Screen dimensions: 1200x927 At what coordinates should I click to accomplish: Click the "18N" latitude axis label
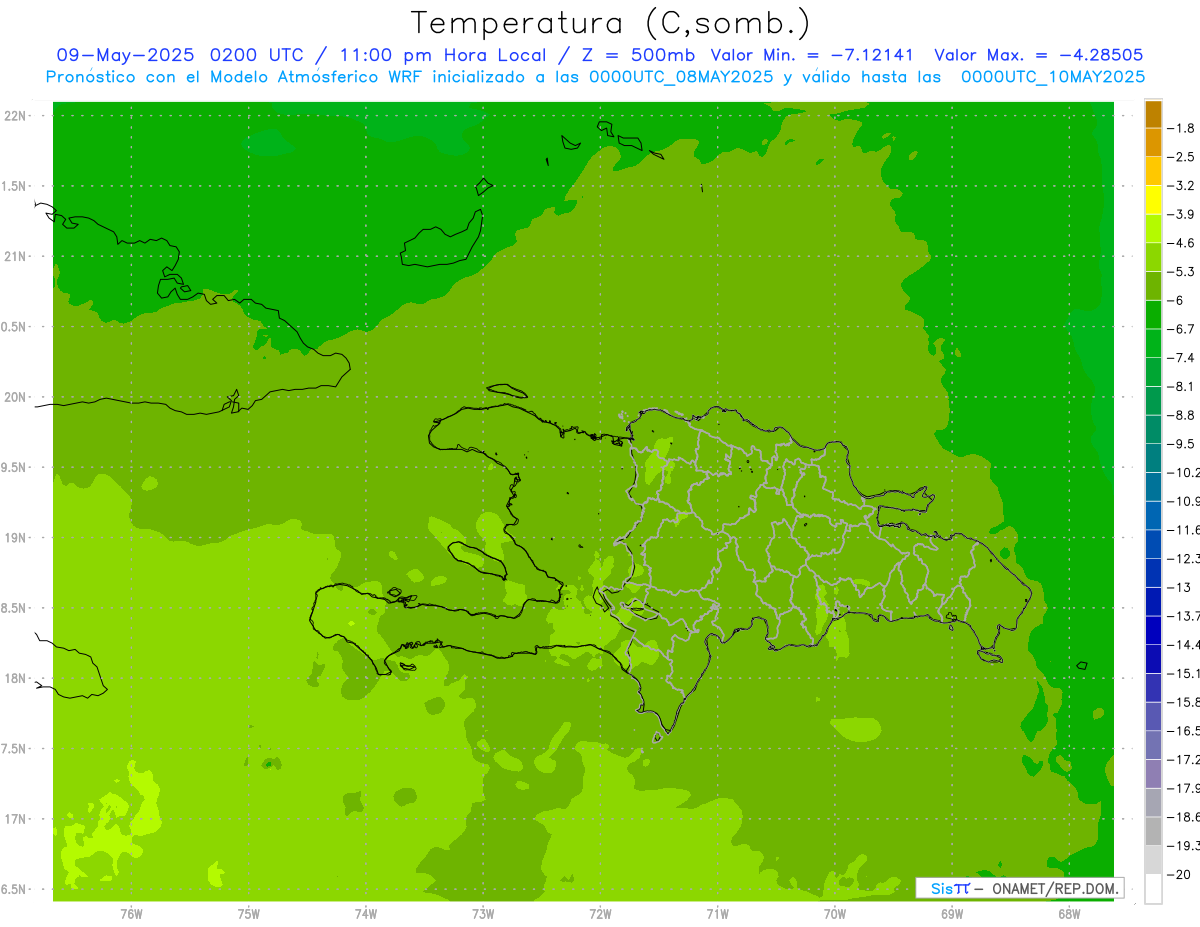click(15, 678)
